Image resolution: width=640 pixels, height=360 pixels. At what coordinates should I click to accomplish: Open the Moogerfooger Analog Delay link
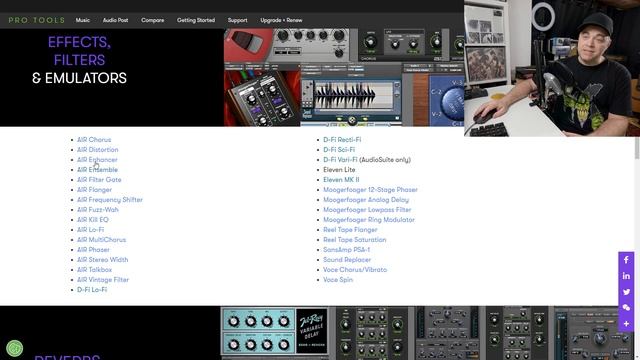(366, 200)
